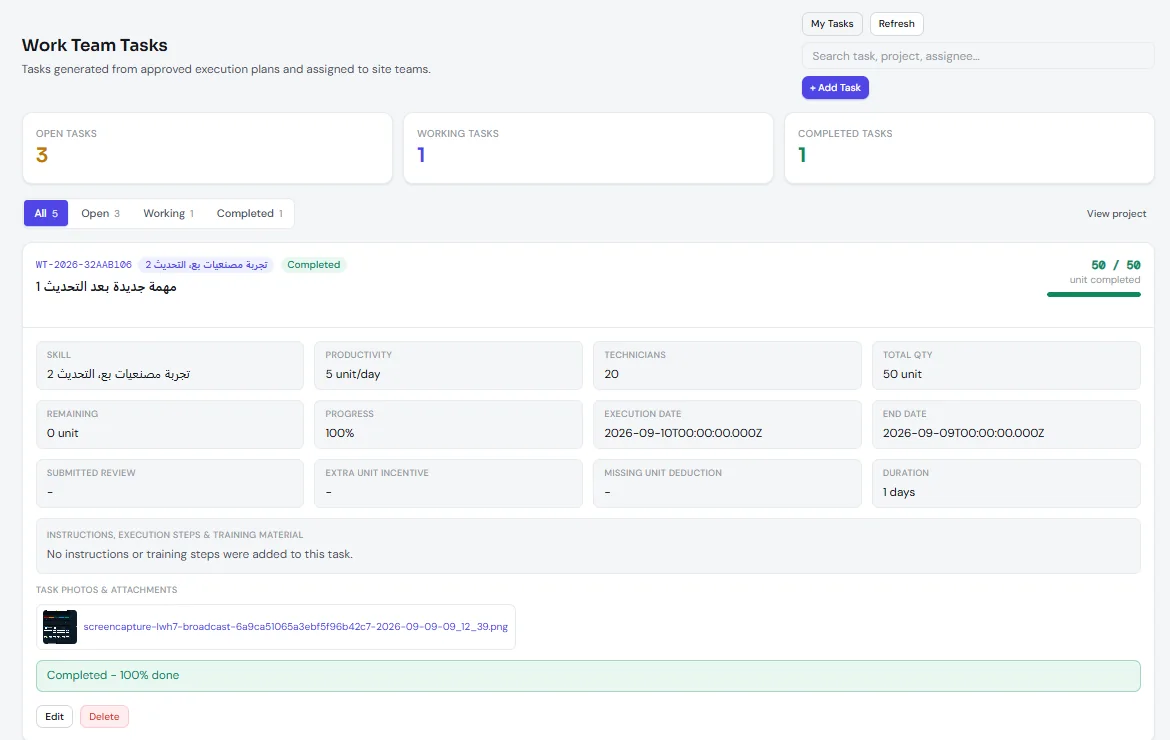Click the My Tasks button

tap(832, 24)
